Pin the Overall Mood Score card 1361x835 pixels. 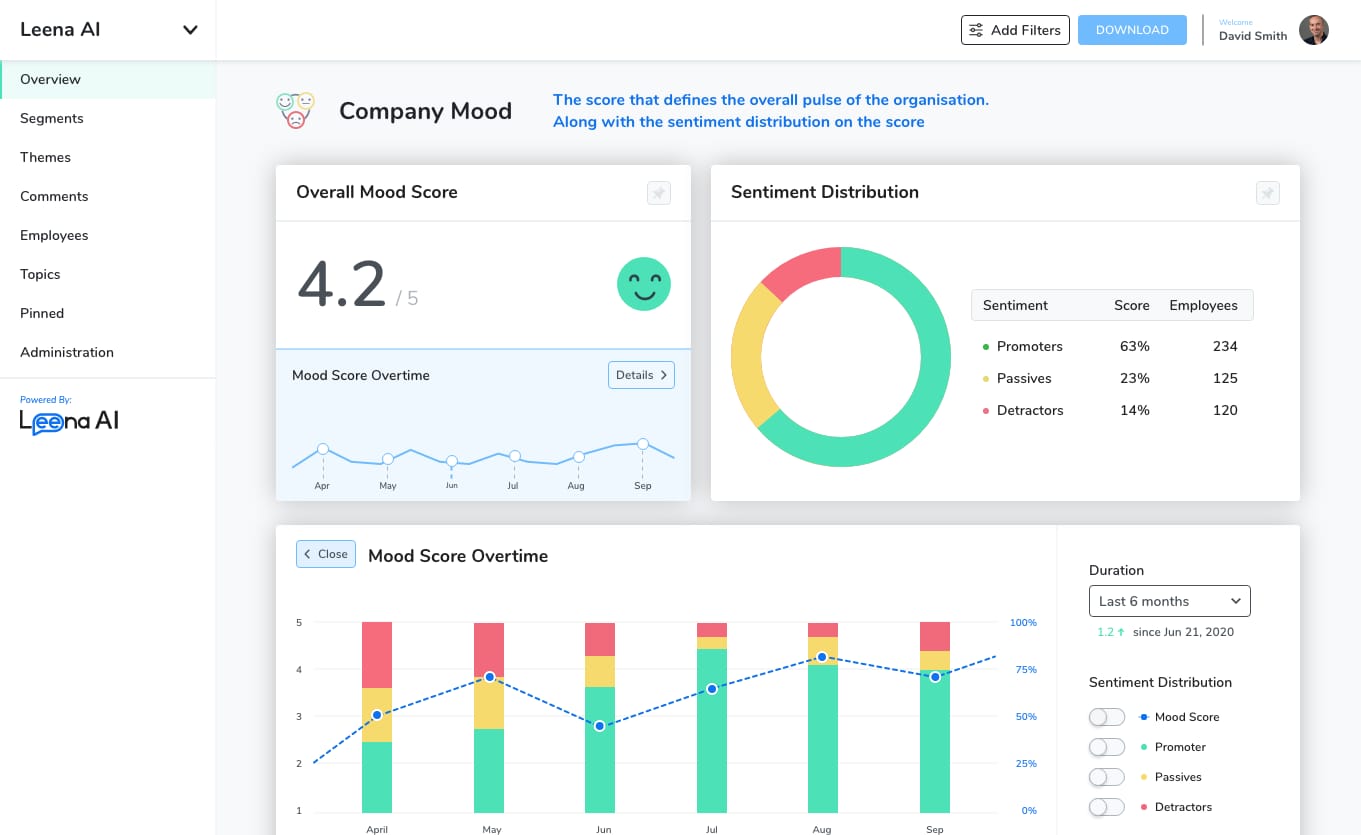tap(658, 193)
